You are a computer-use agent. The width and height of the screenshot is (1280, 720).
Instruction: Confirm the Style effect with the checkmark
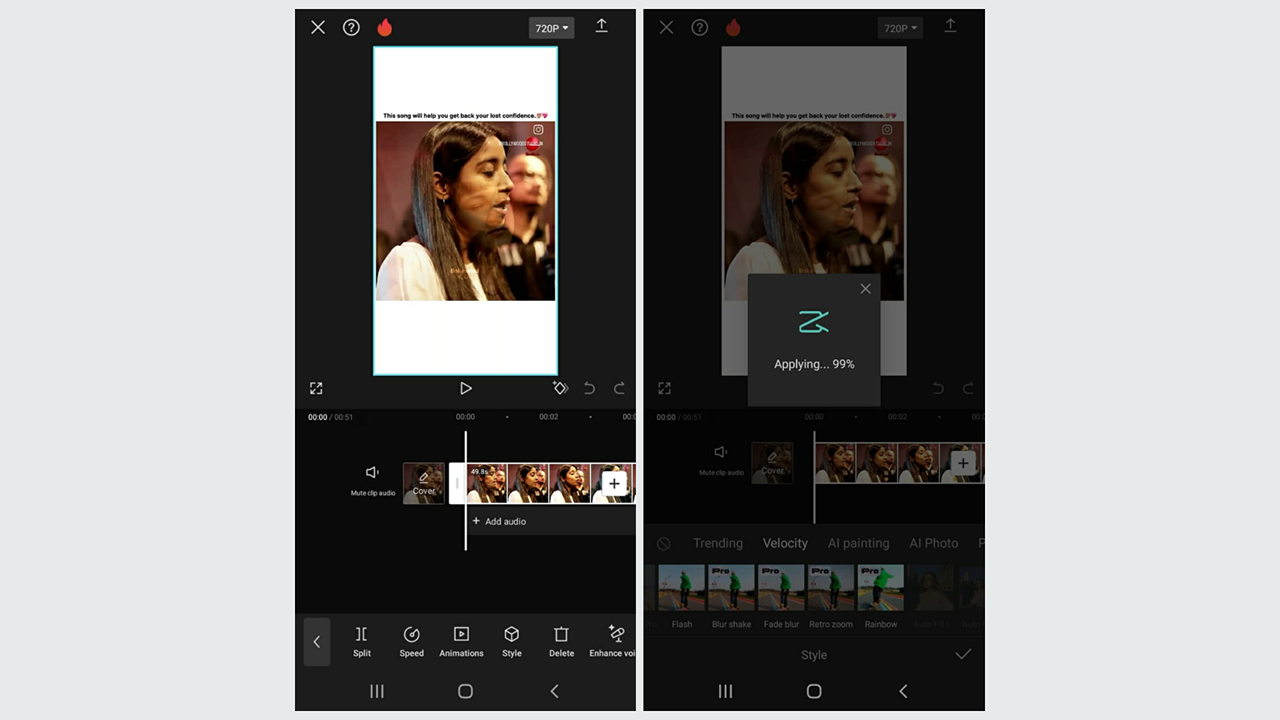963,654
